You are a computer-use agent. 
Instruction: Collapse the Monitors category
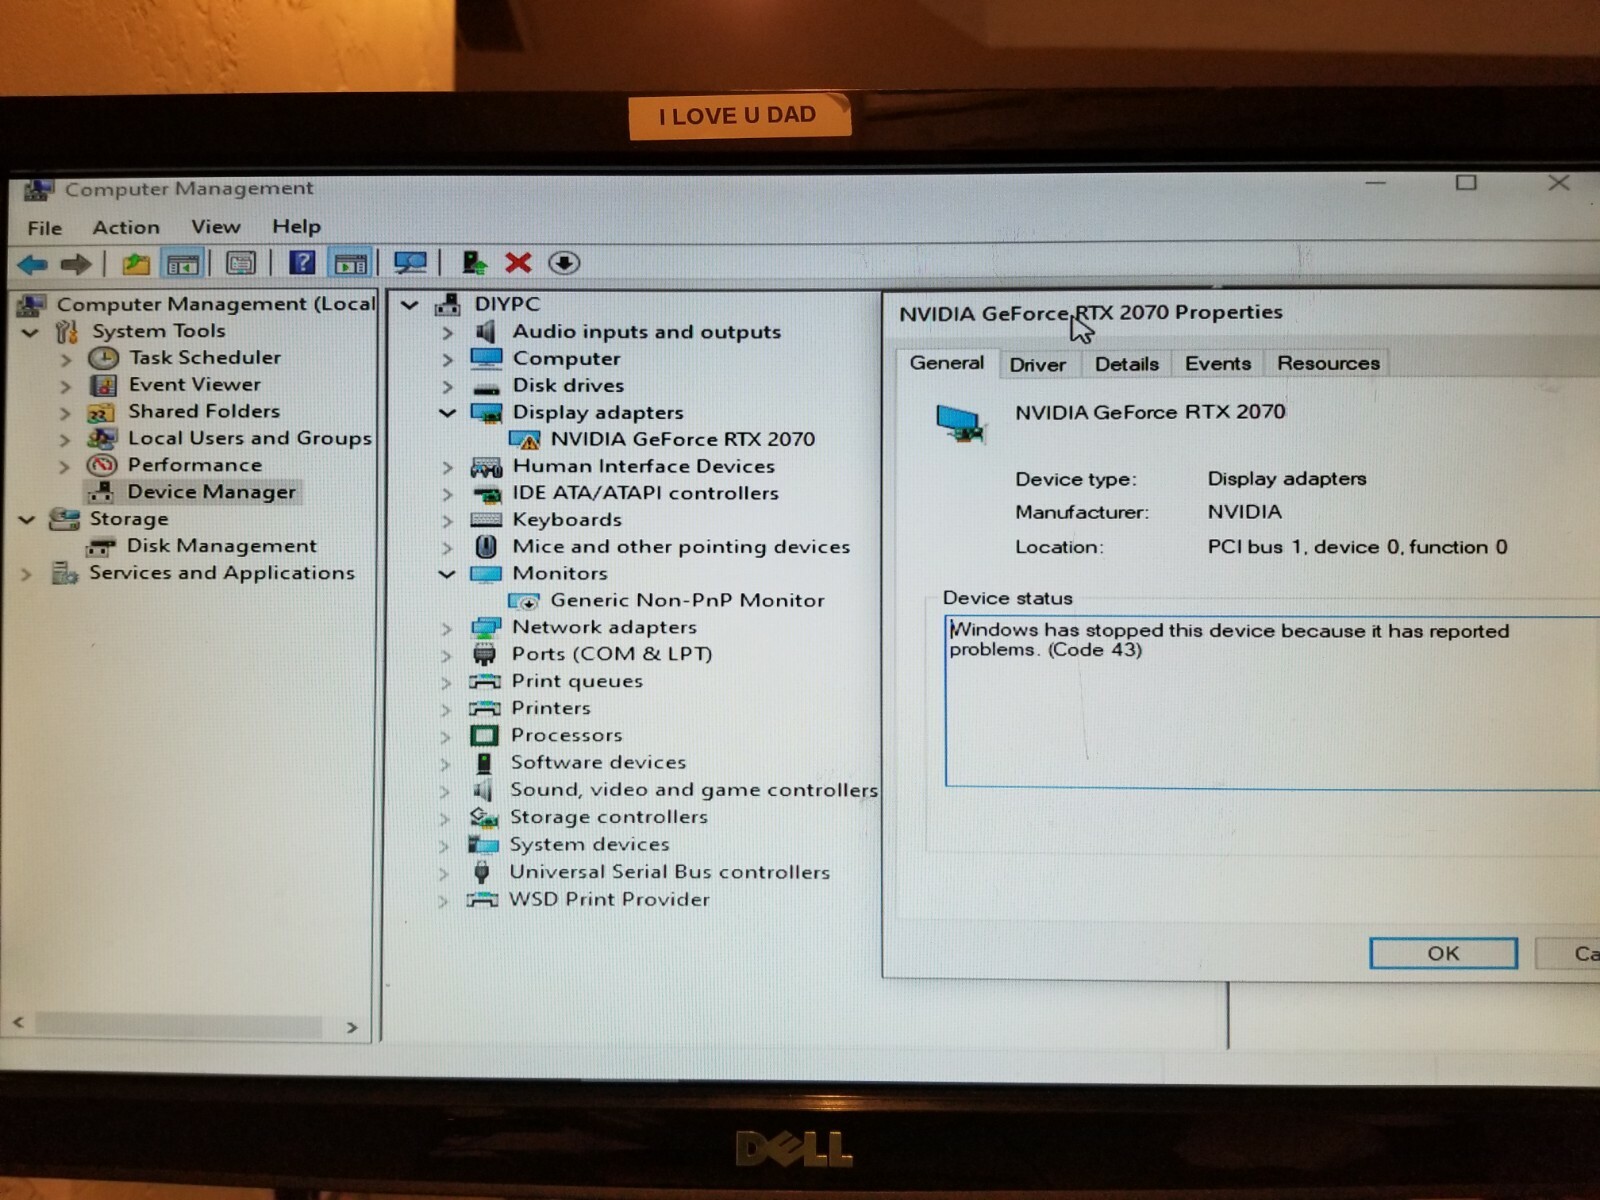click(447, 574)
